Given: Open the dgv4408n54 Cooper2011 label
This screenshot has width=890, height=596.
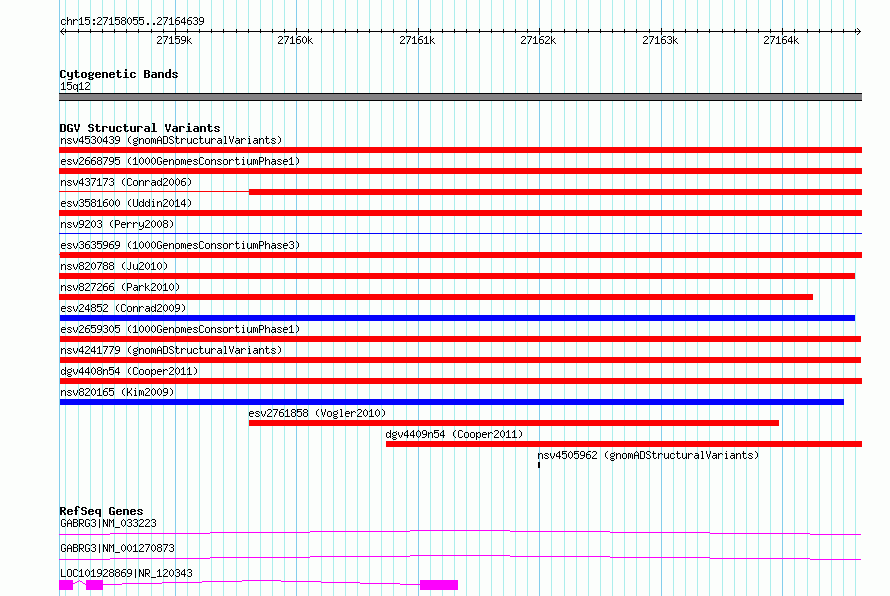Looking at the screenshot, I should click(x=129, y=371).
